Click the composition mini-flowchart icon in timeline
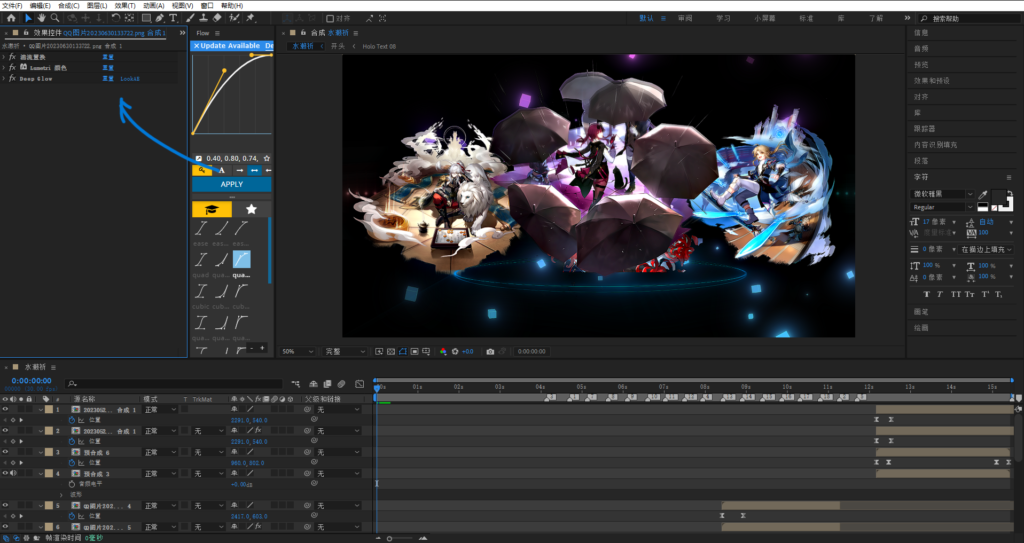 [x=296, y=384]
